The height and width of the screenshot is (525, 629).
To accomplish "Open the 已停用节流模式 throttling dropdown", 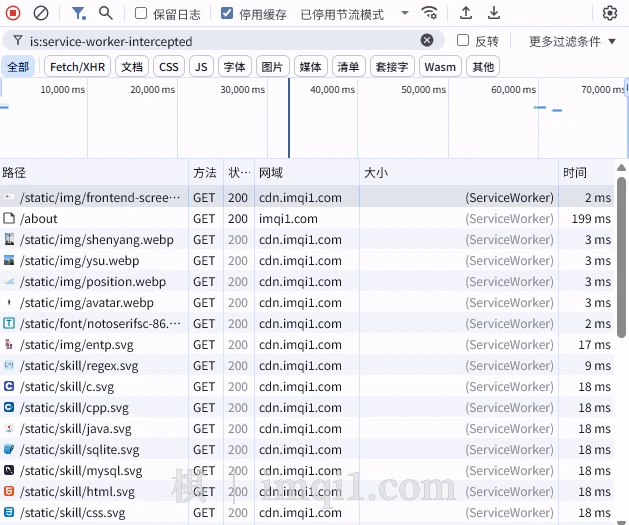I will 355,14.
